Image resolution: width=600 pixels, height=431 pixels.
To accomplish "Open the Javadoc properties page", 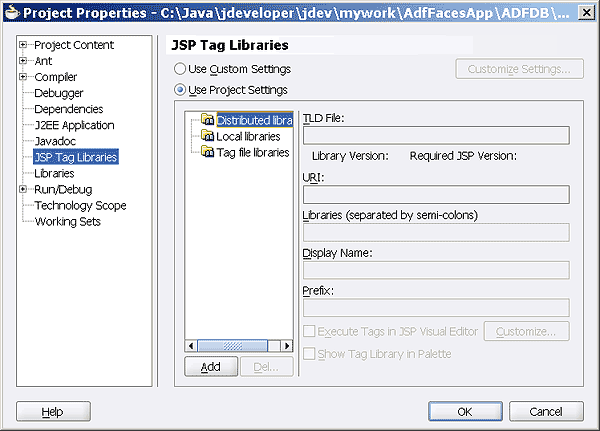I will coord(55,142).
